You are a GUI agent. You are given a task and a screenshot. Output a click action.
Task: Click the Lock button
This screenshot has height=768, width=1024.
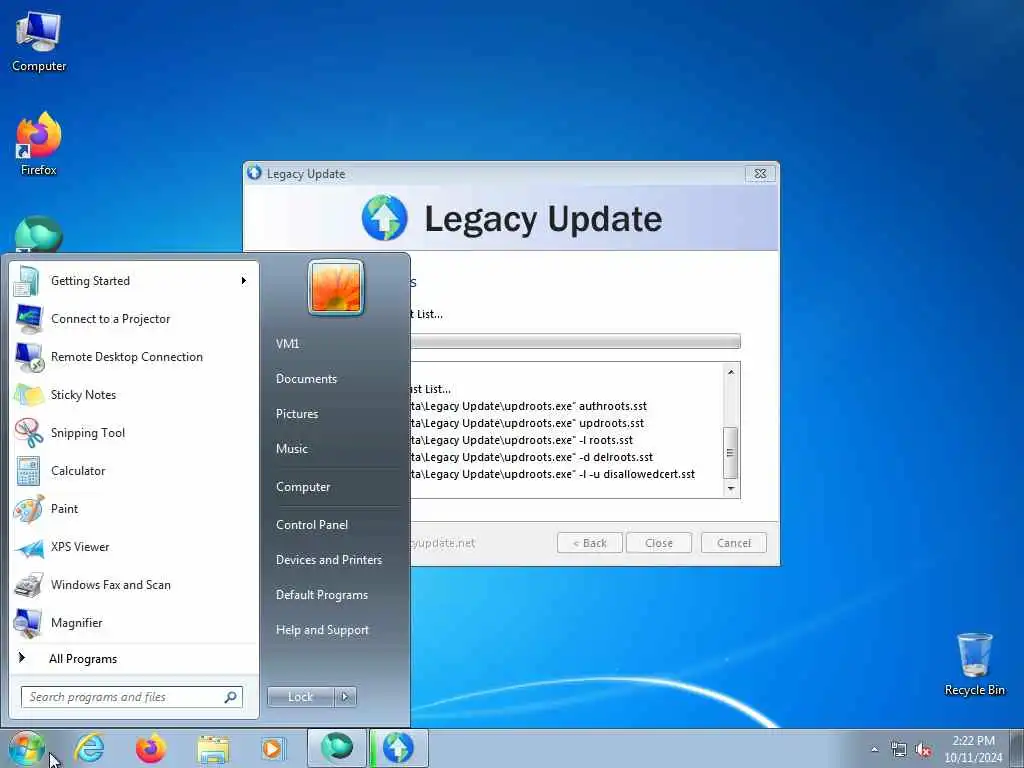point(300,697)
